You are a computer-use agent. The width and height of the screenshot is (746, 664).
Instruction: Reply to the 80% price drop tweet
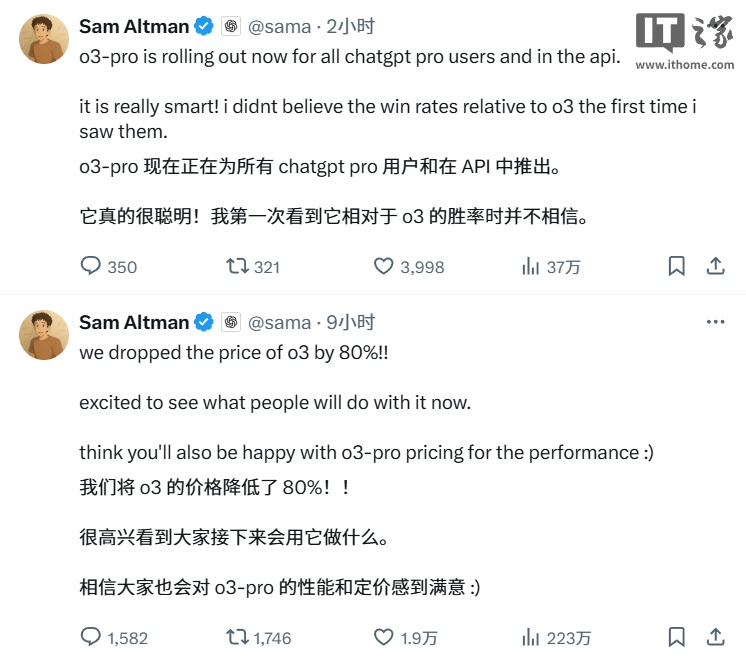91,637
